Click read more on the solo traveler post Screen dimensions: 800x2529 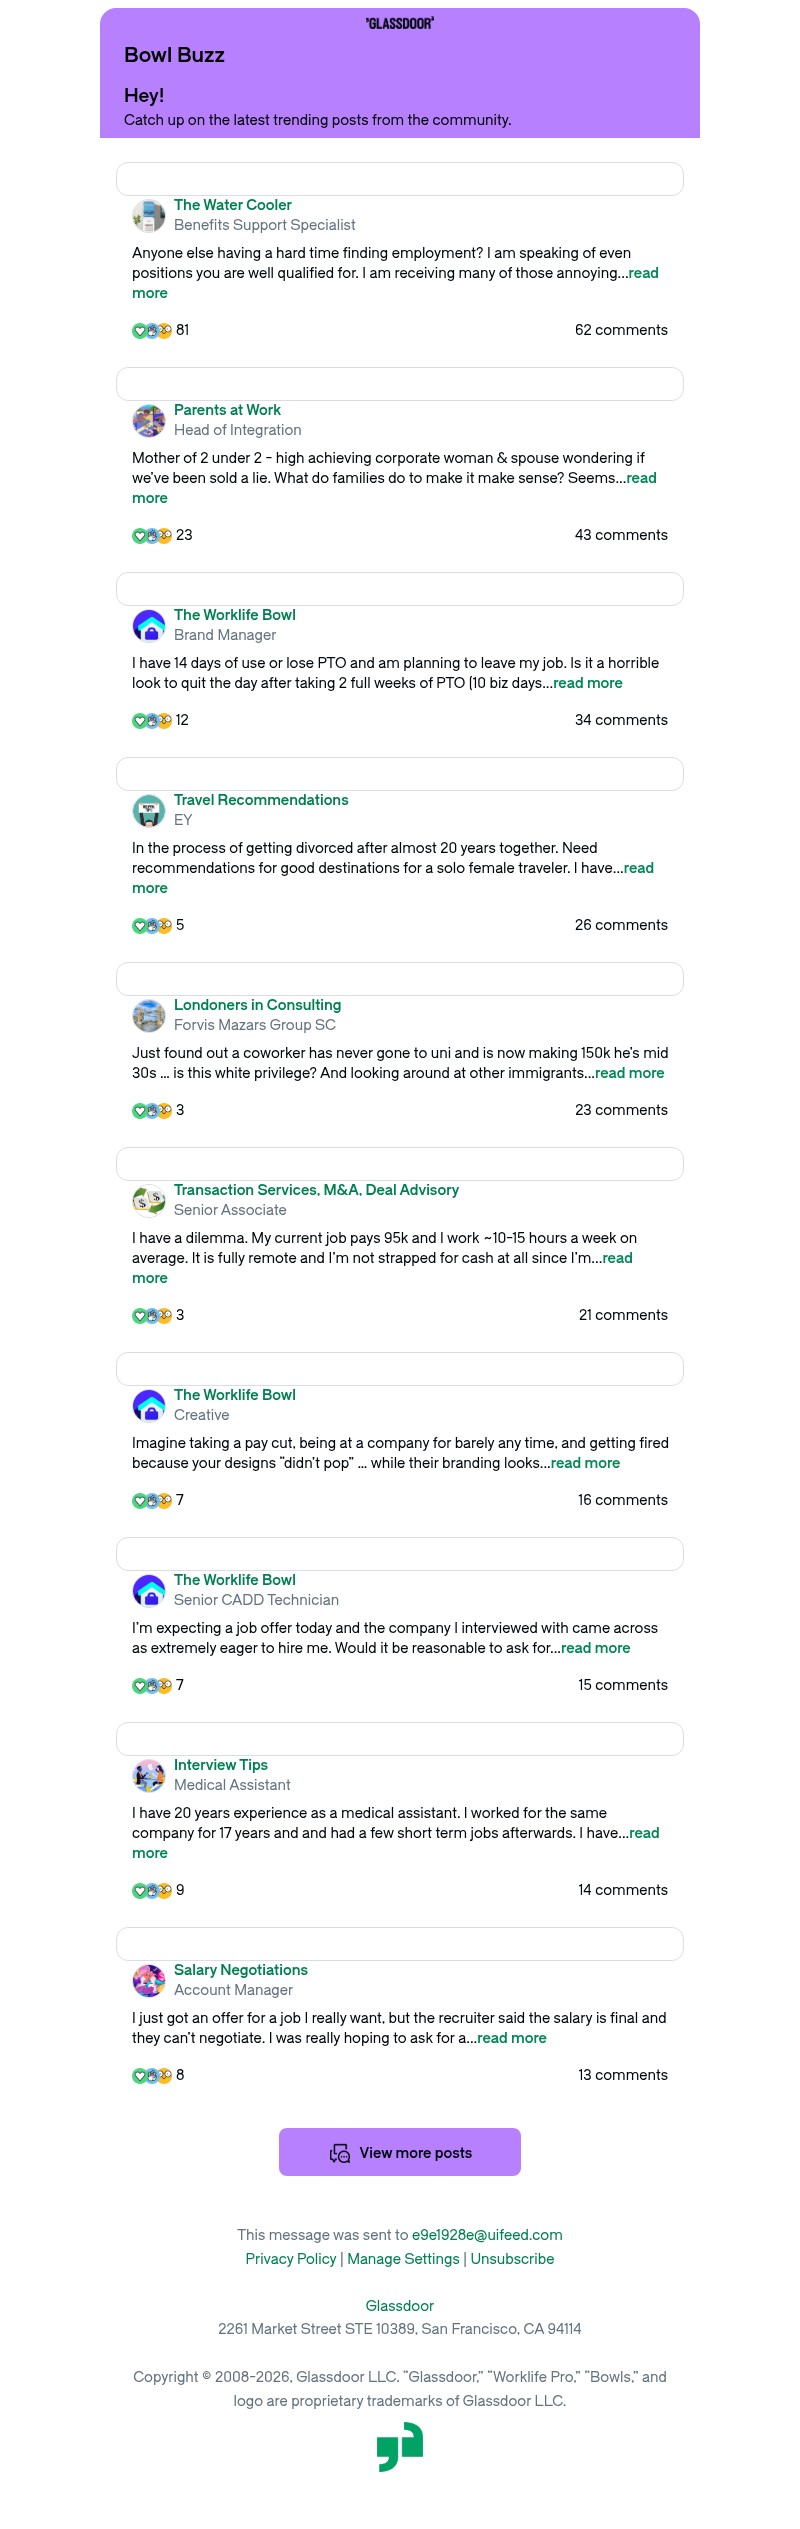pos(640,868)
